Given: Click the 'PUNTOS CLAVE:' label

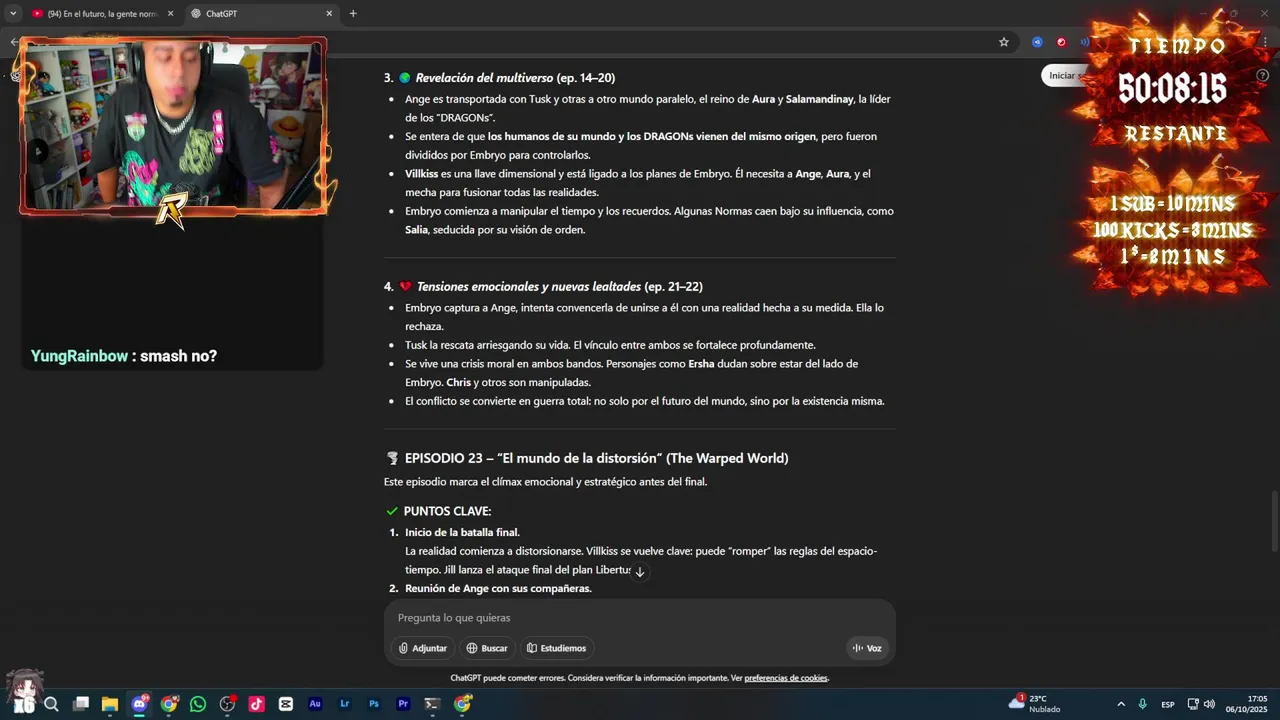Looking at the screenshot, I should [x=447, y=511].
